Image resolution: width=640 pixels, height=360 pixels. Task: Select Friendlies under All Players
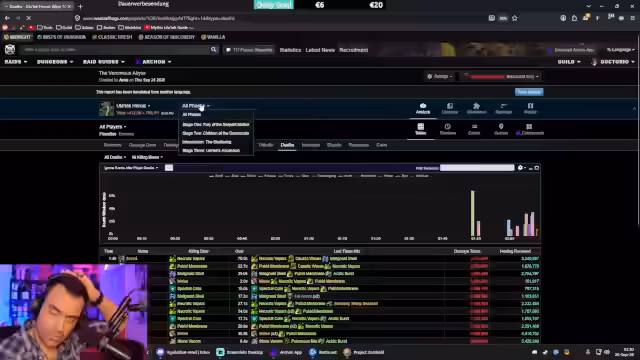[108, 134]
